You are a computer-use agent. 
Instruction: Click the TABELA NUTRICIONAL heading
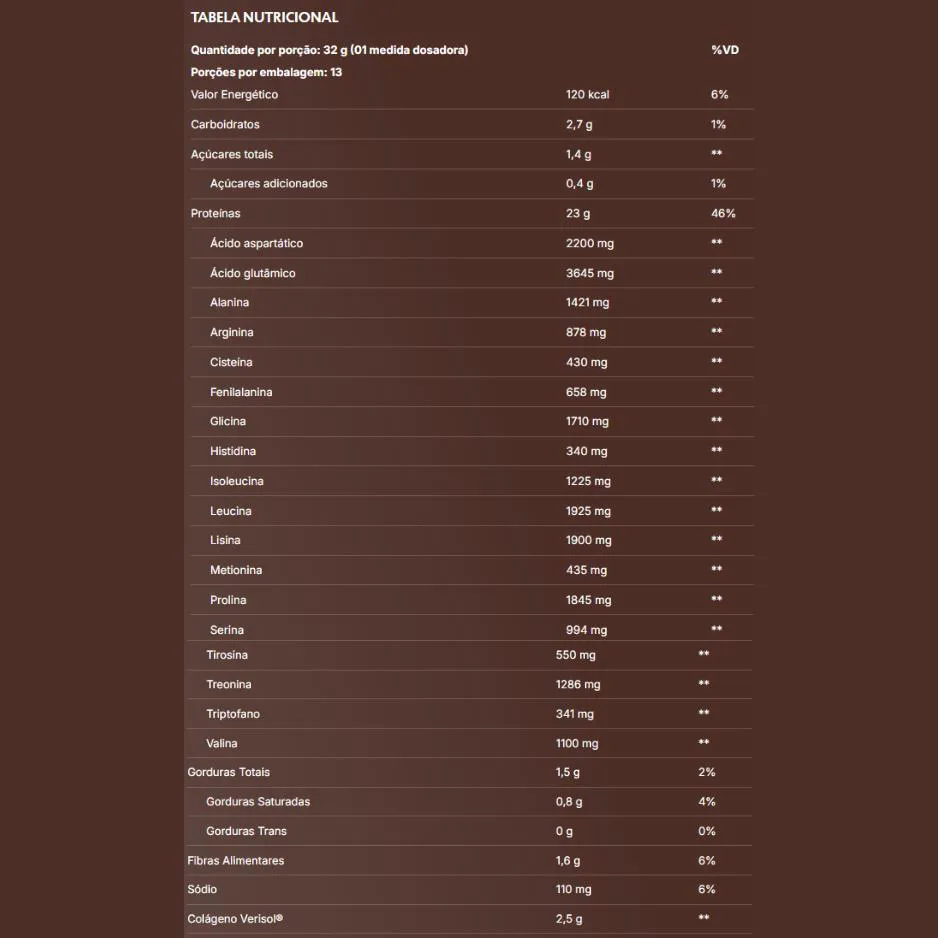coord(264,17)
